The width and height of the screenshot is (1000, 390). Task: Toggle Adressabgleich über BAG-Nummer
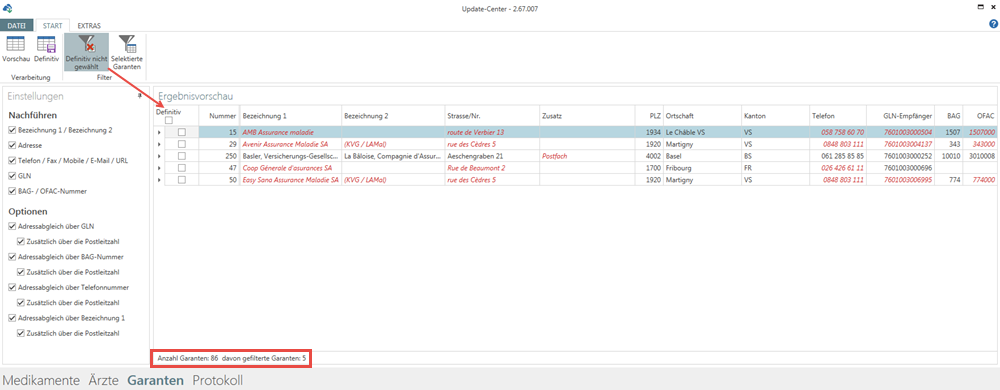pos(12,257)
